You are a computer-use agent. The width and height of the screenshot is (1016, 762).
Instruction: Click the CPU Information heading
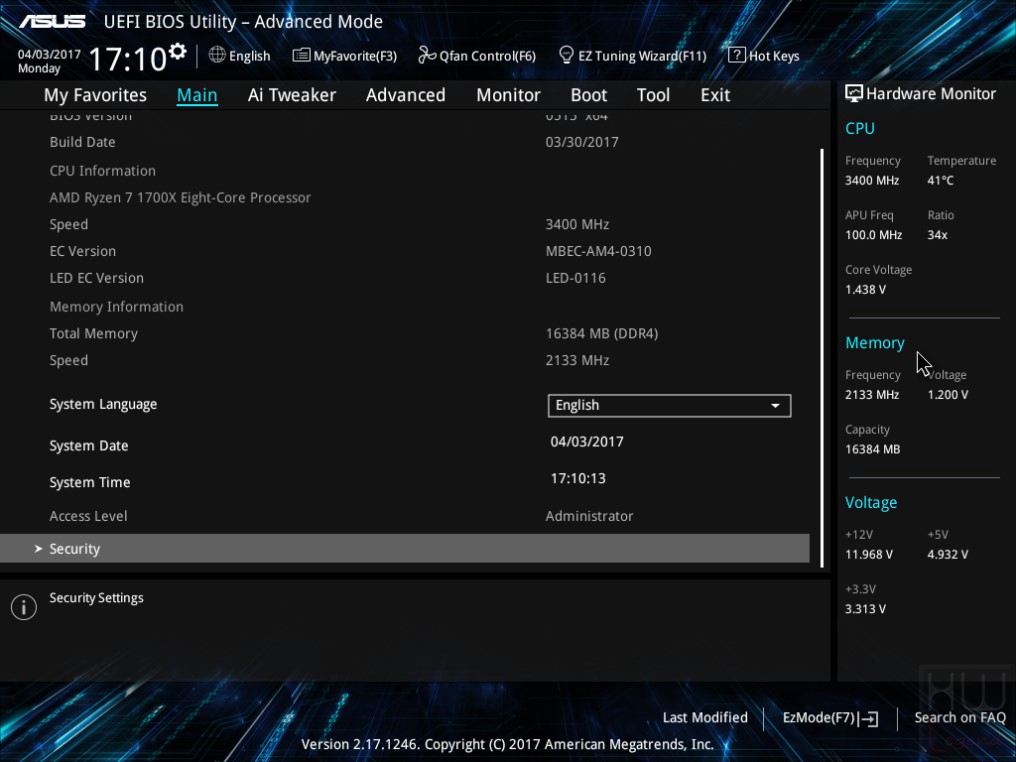pos(102,171)
